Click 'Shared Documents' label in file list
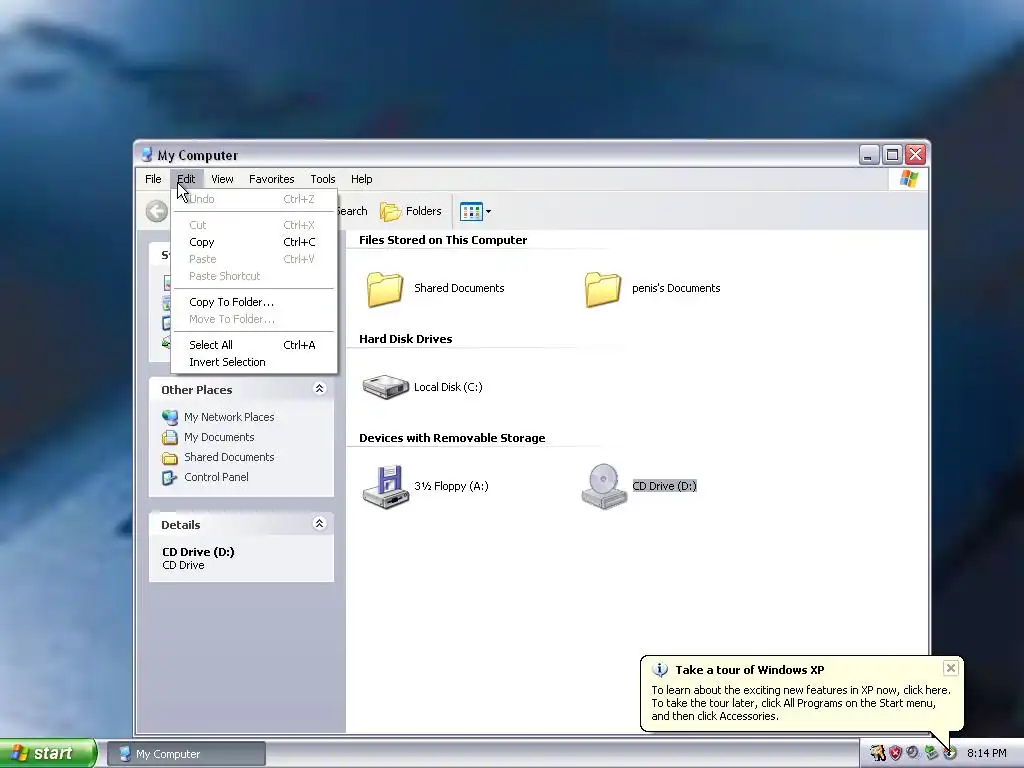 click(459, 289)
